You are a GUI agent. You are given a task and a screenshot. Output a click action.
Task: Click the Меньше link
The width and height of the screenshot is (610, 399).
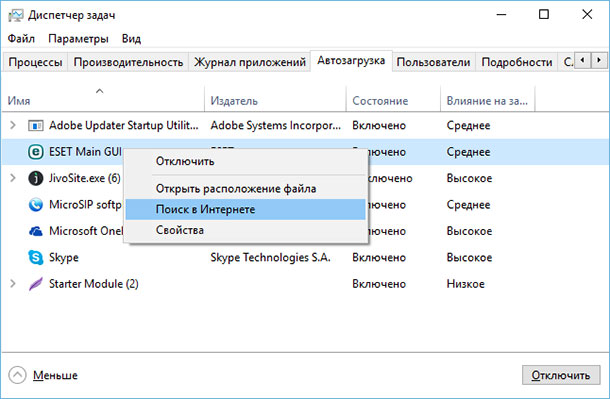tap(55, 375)
